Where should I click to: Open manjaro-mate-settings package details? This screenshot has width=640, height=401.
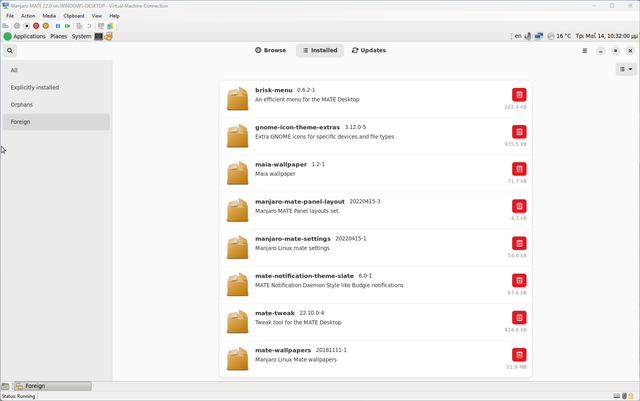pyautogui.click(x=376, y=247)
